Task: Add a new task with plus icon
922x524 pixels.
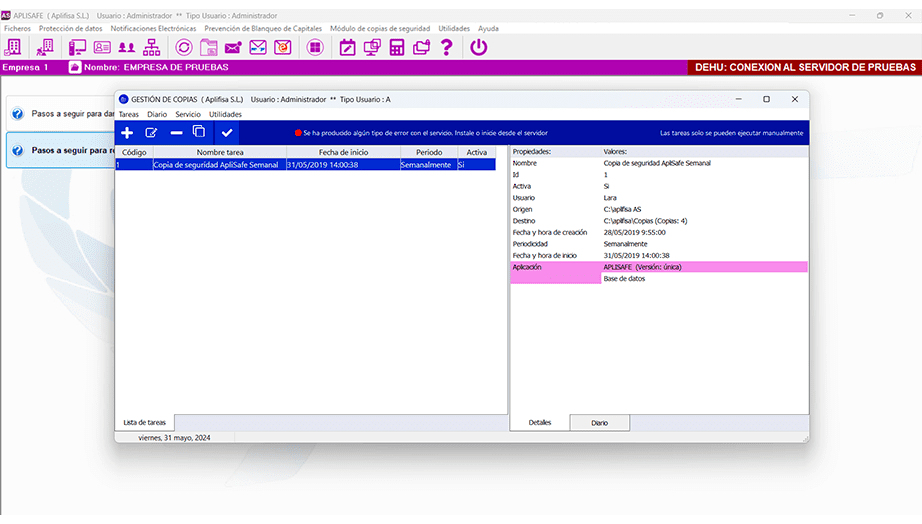Action: [x=127, y=133]
